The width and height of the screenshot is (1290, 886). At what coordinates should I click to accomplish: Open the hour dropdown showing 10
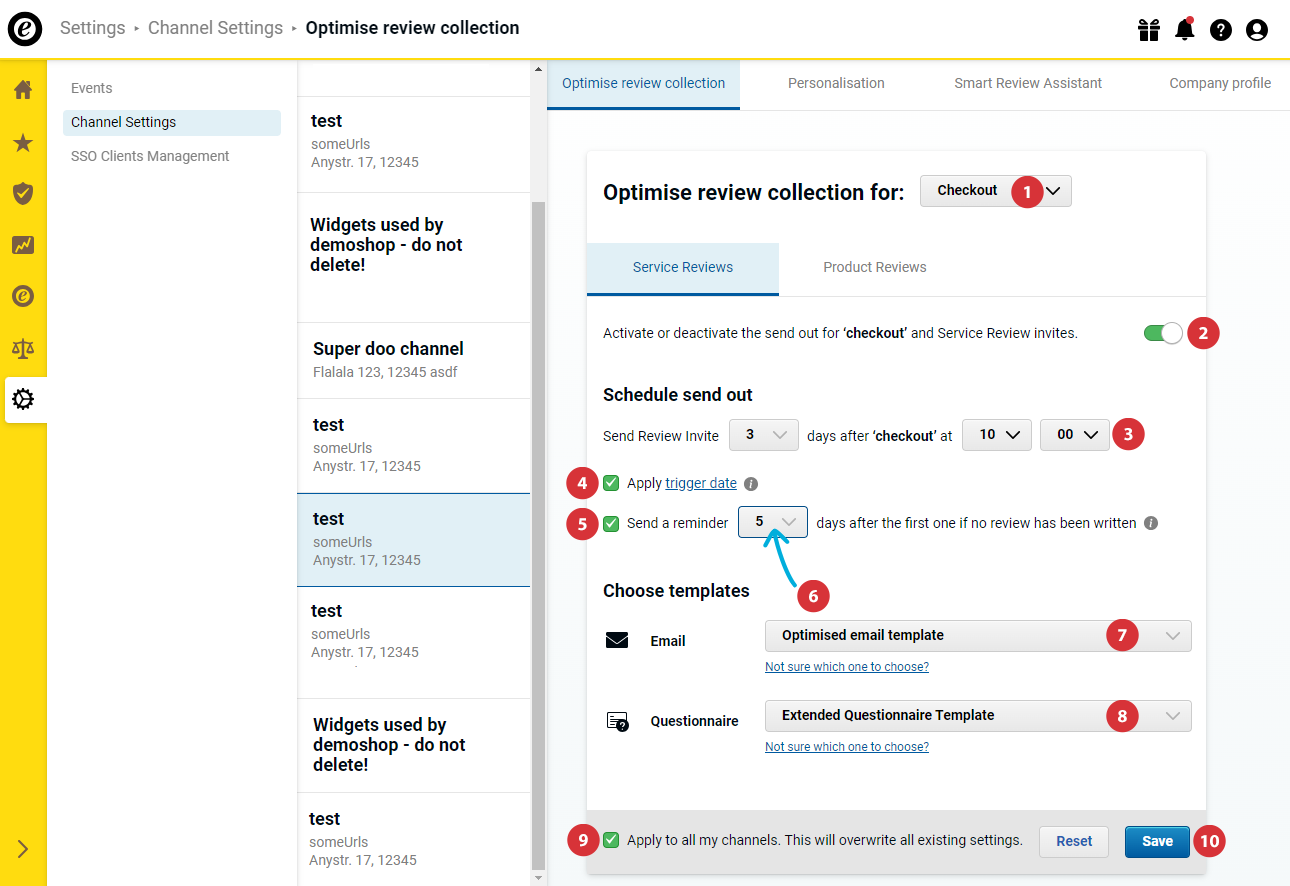coord(997,435)
